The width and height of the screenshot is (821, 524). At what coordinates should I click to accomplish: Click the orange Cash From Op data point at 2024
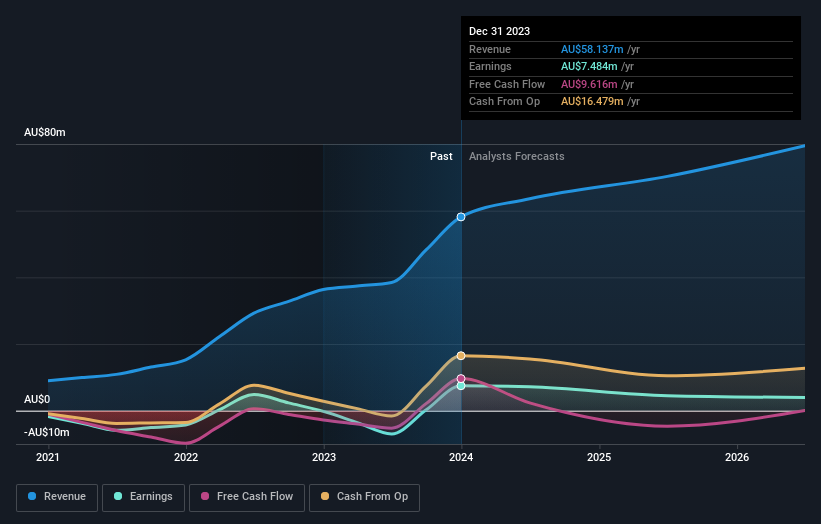[461, 356]
